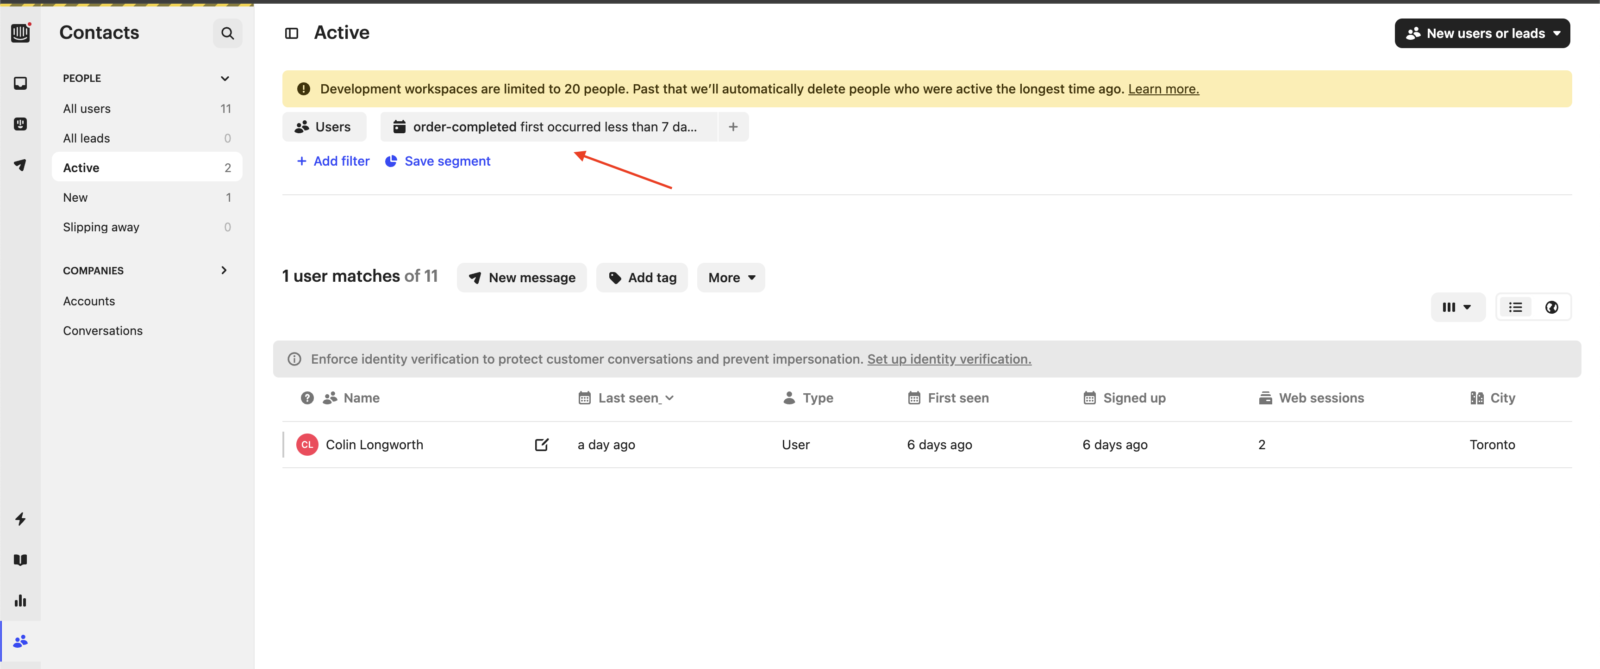1600x669 pixels.
Task: Open the Knowledge book icon in sidebar
Action: pyautogui.click(x=20, y=560)
